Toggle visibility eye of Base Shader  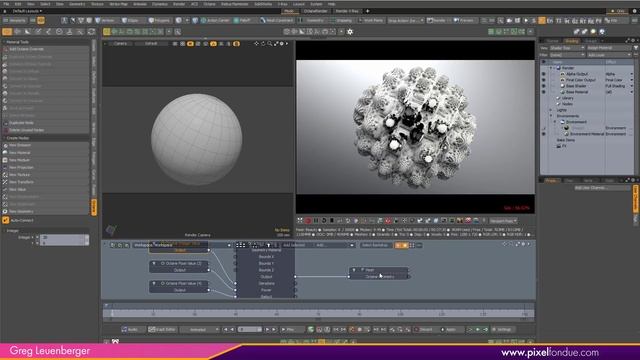(543, 86)
